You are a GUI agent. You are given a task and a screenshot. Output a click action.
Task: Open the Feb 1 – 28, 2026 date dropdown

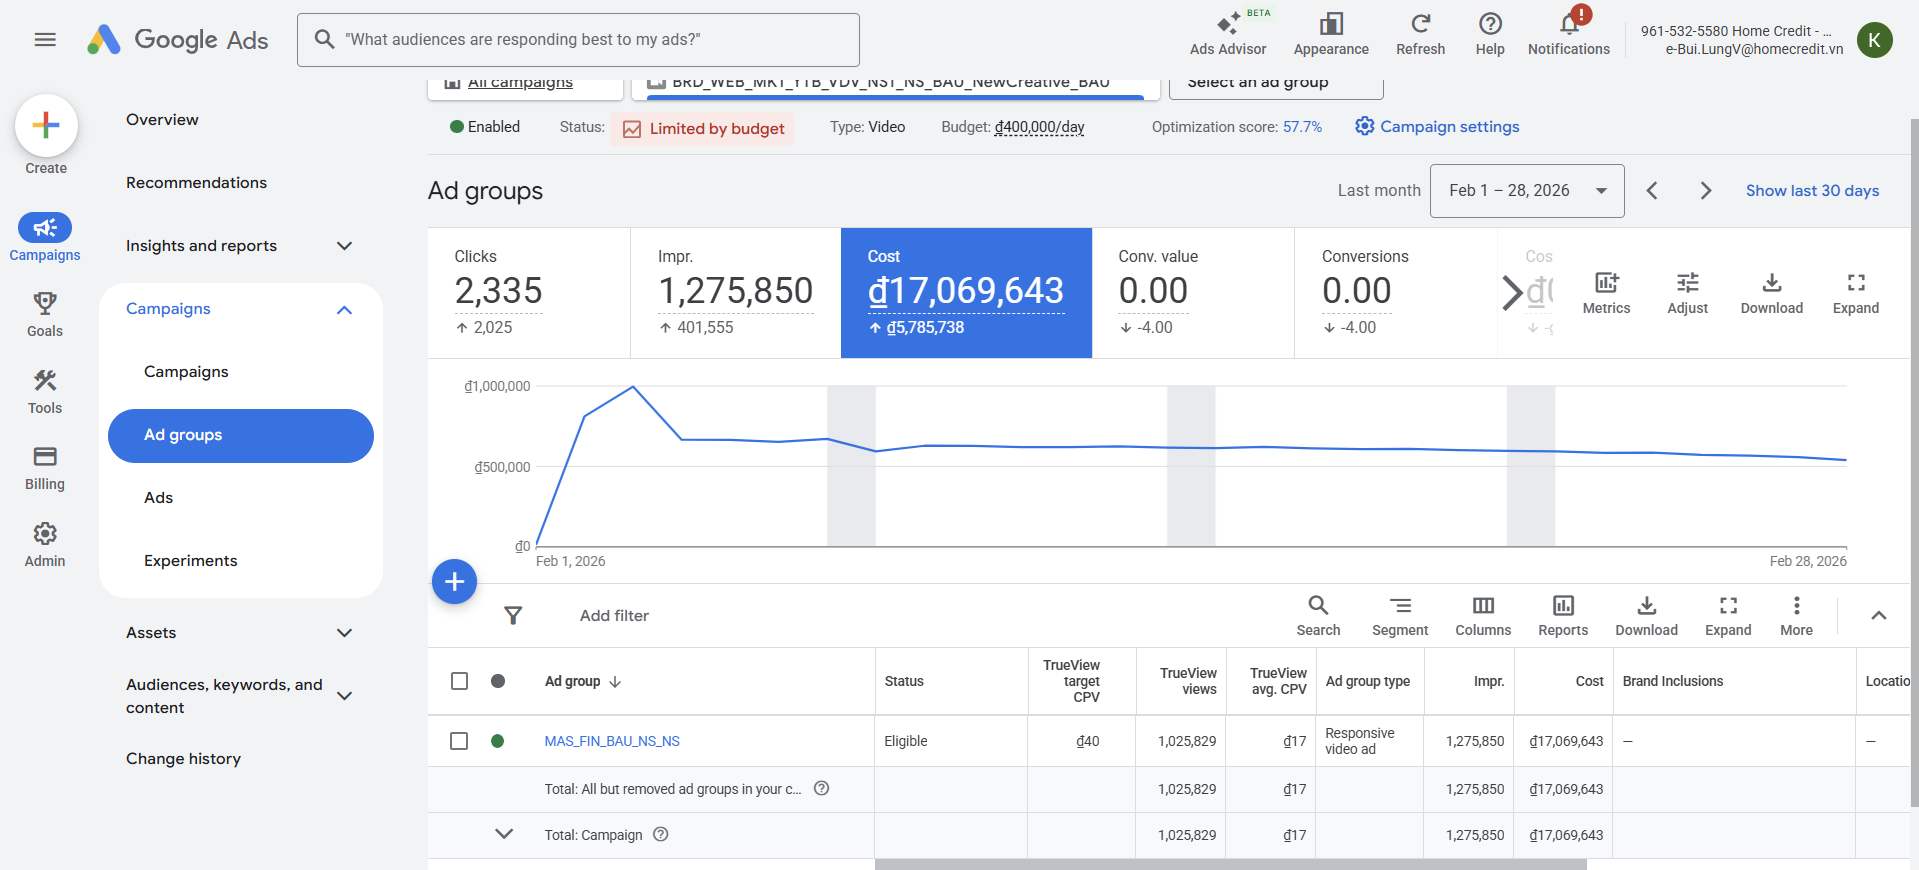coord(1527,191)
